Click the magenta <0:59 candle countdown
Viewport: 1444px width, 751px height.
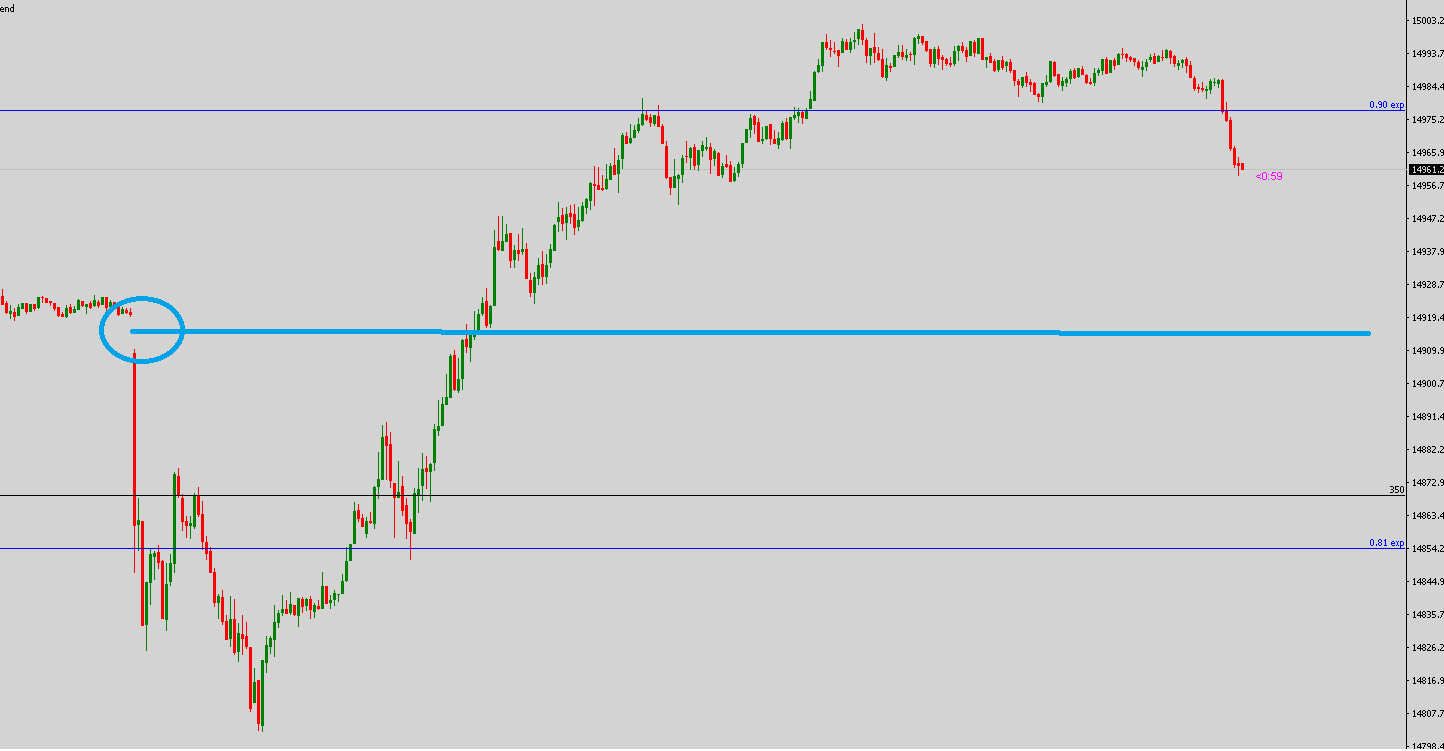pyautogui.click(x=1269, y=176)
